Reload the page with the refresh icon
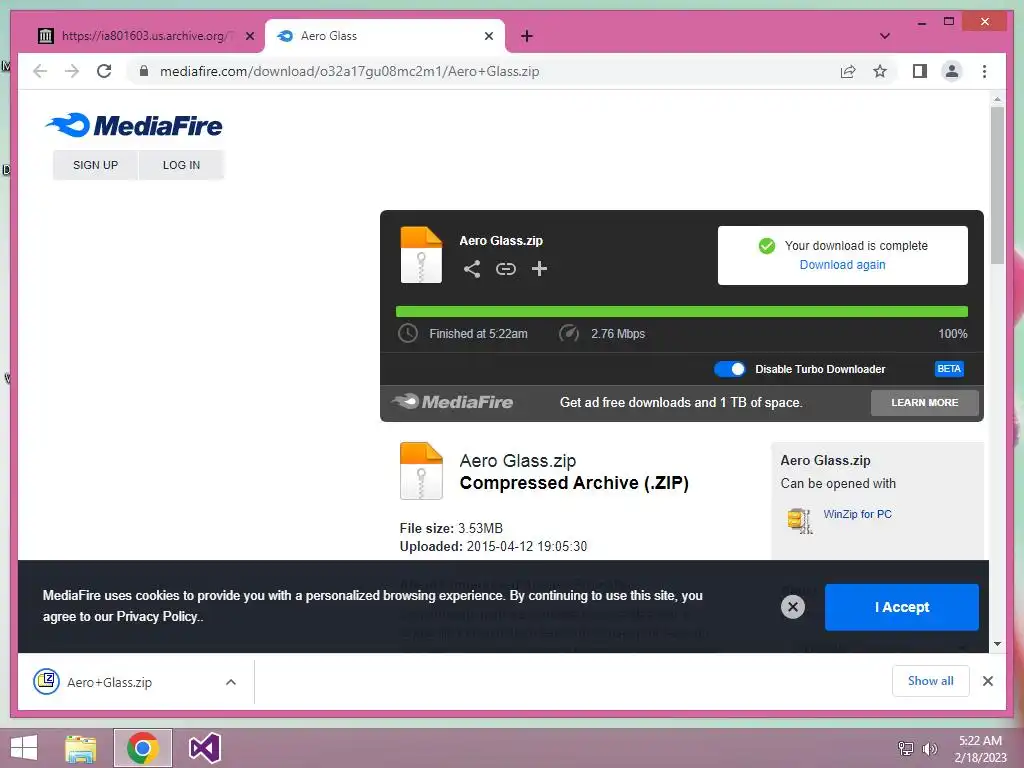The image size is (1024, 768). click(x=104, y=71)
